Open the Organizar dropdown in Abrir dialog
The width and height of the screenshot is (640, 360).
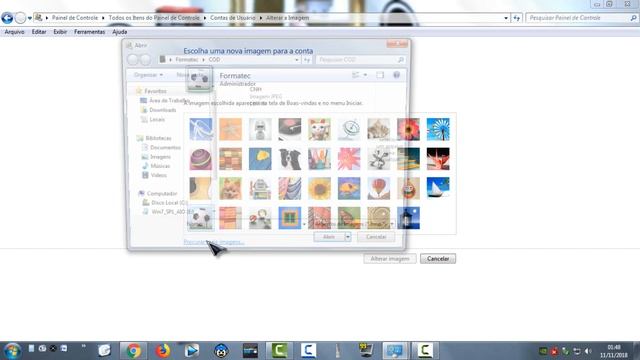tap(148, 75)
